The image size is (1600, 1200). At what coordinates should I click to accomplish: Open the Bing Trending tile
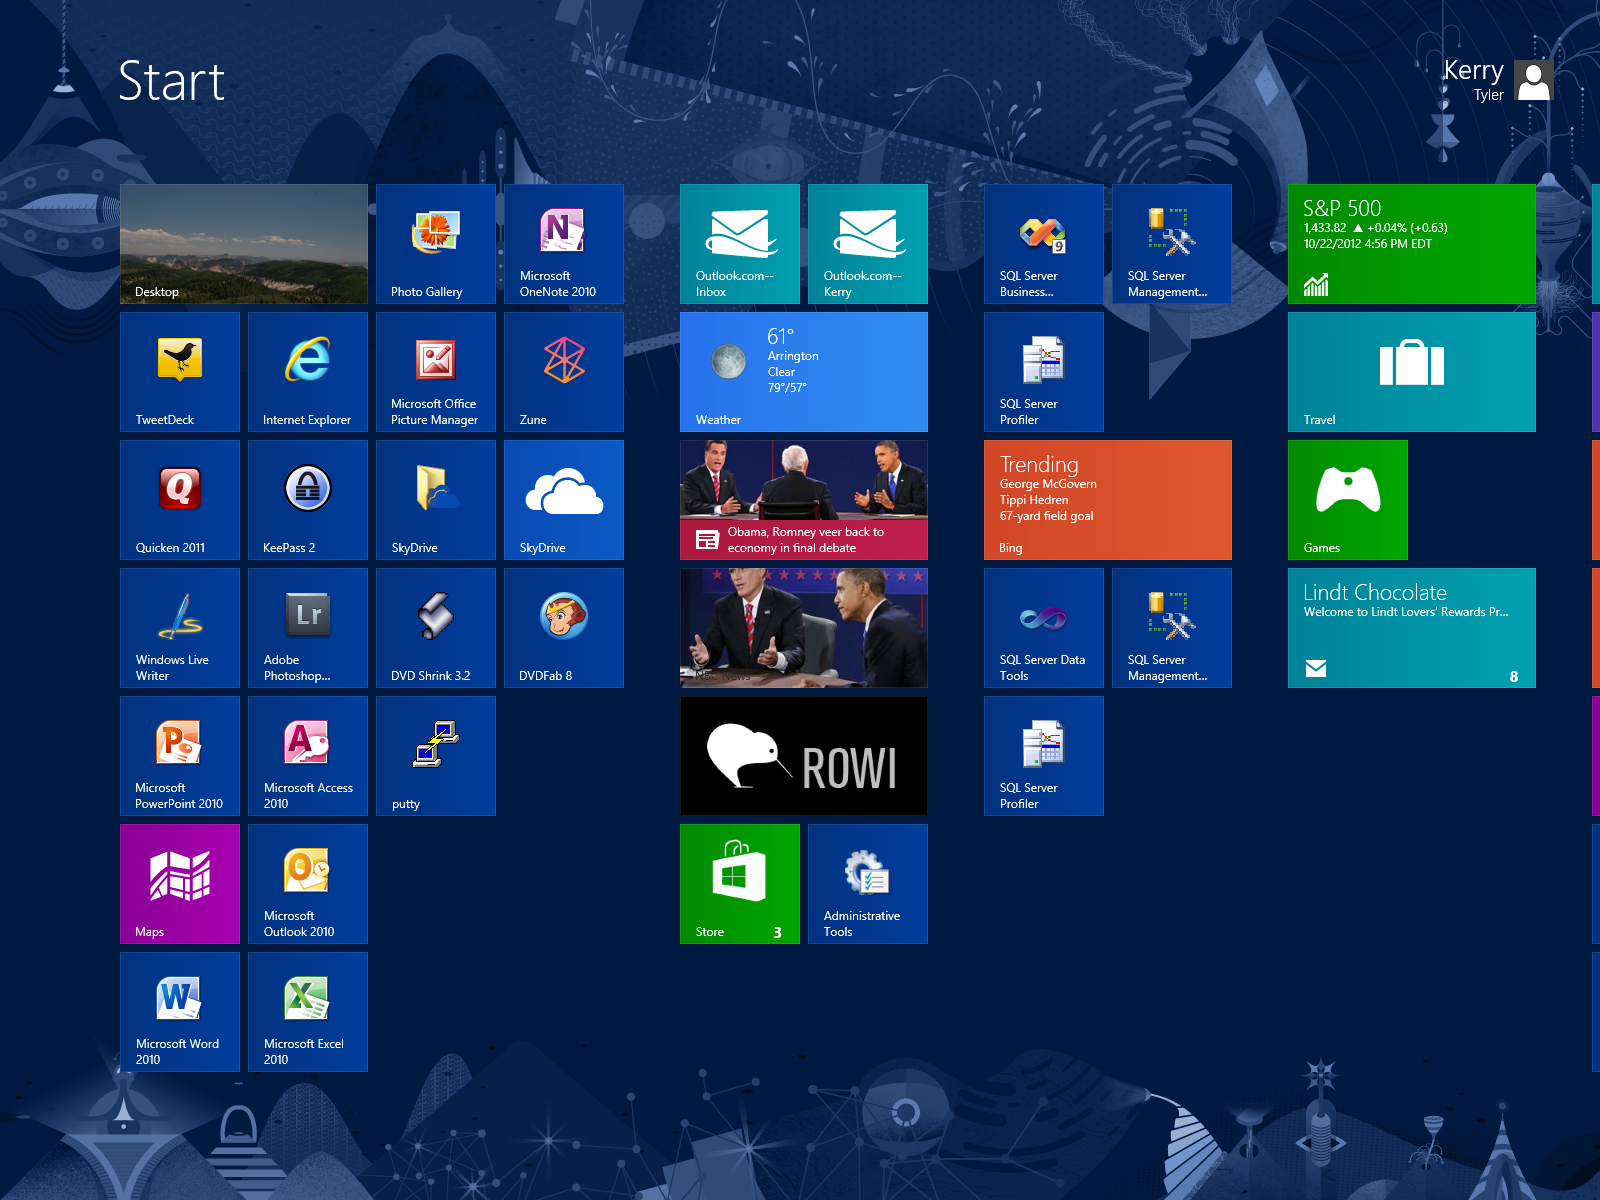[x=1108, y=499]
